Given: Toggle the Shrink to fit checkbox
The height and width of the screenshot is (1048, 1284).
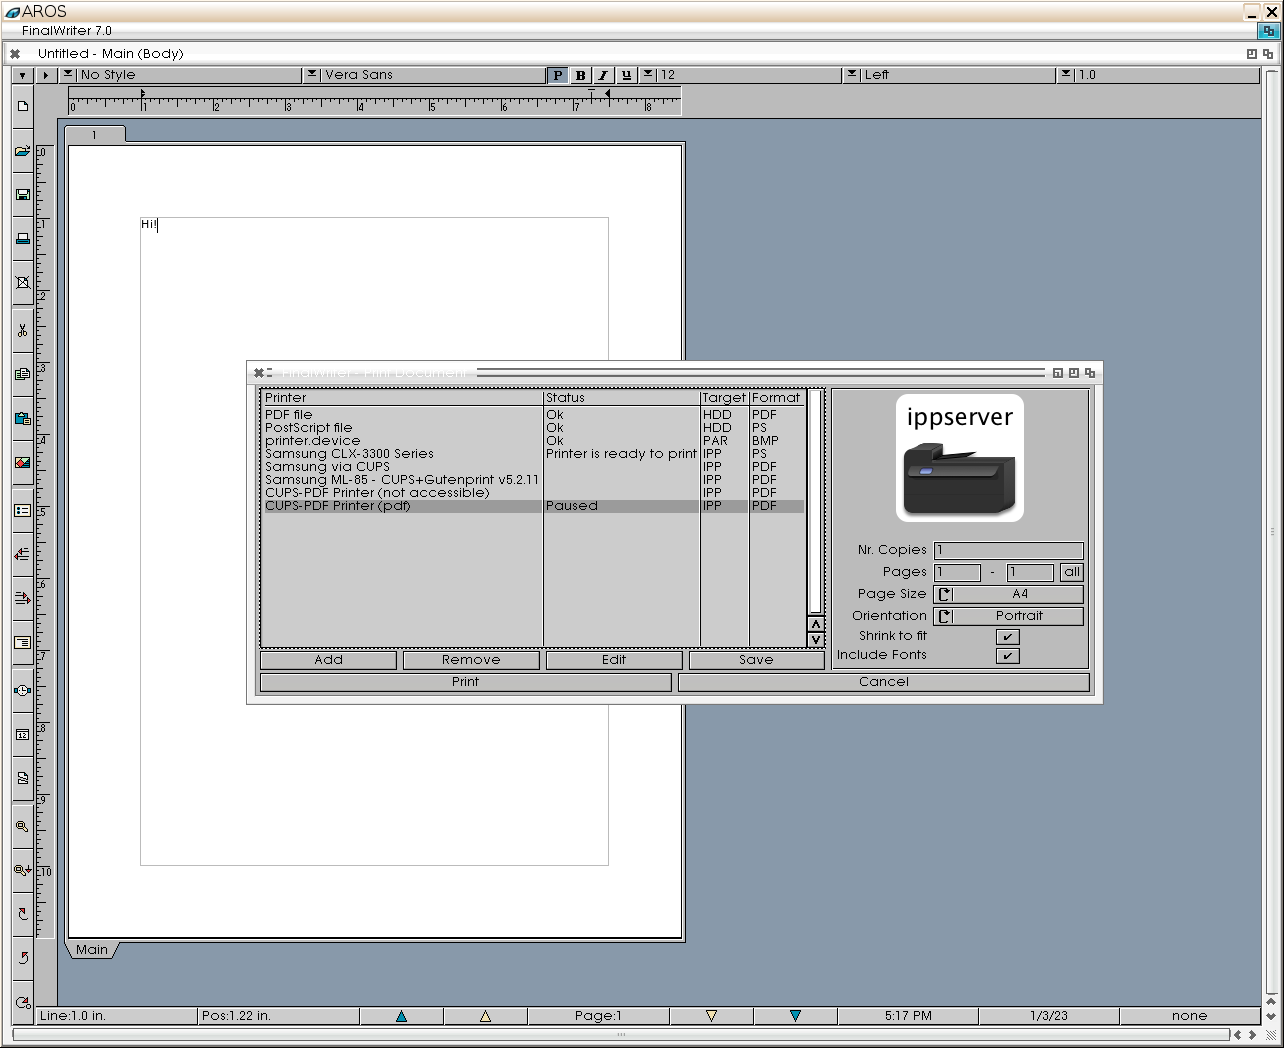Looking at the screenshot, I should point(1007,637).
